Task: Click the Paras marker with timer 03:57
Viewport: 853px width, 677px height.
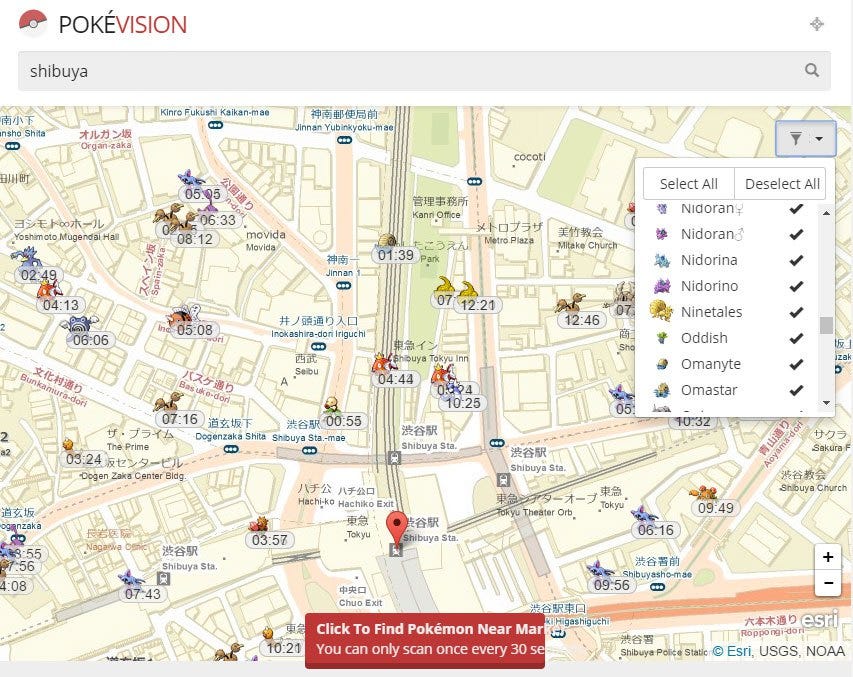Action: coord(259,524)
